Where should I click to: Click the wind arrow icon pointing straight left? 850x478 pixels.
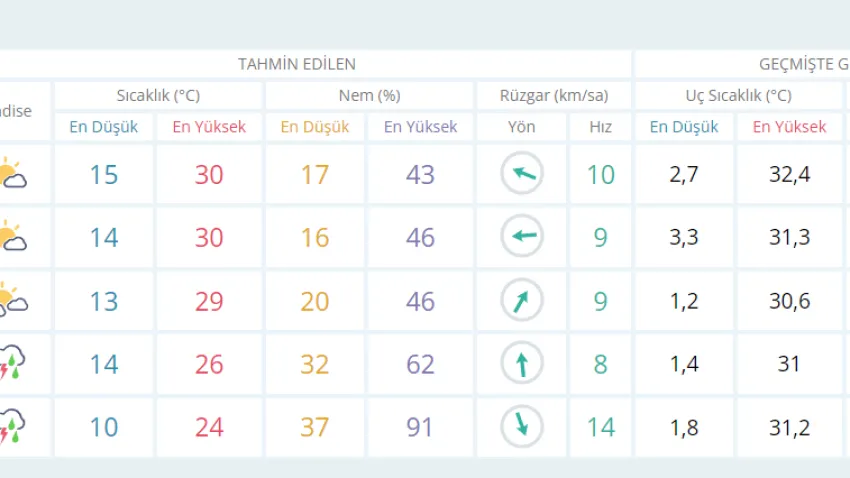tap(522, 237)
